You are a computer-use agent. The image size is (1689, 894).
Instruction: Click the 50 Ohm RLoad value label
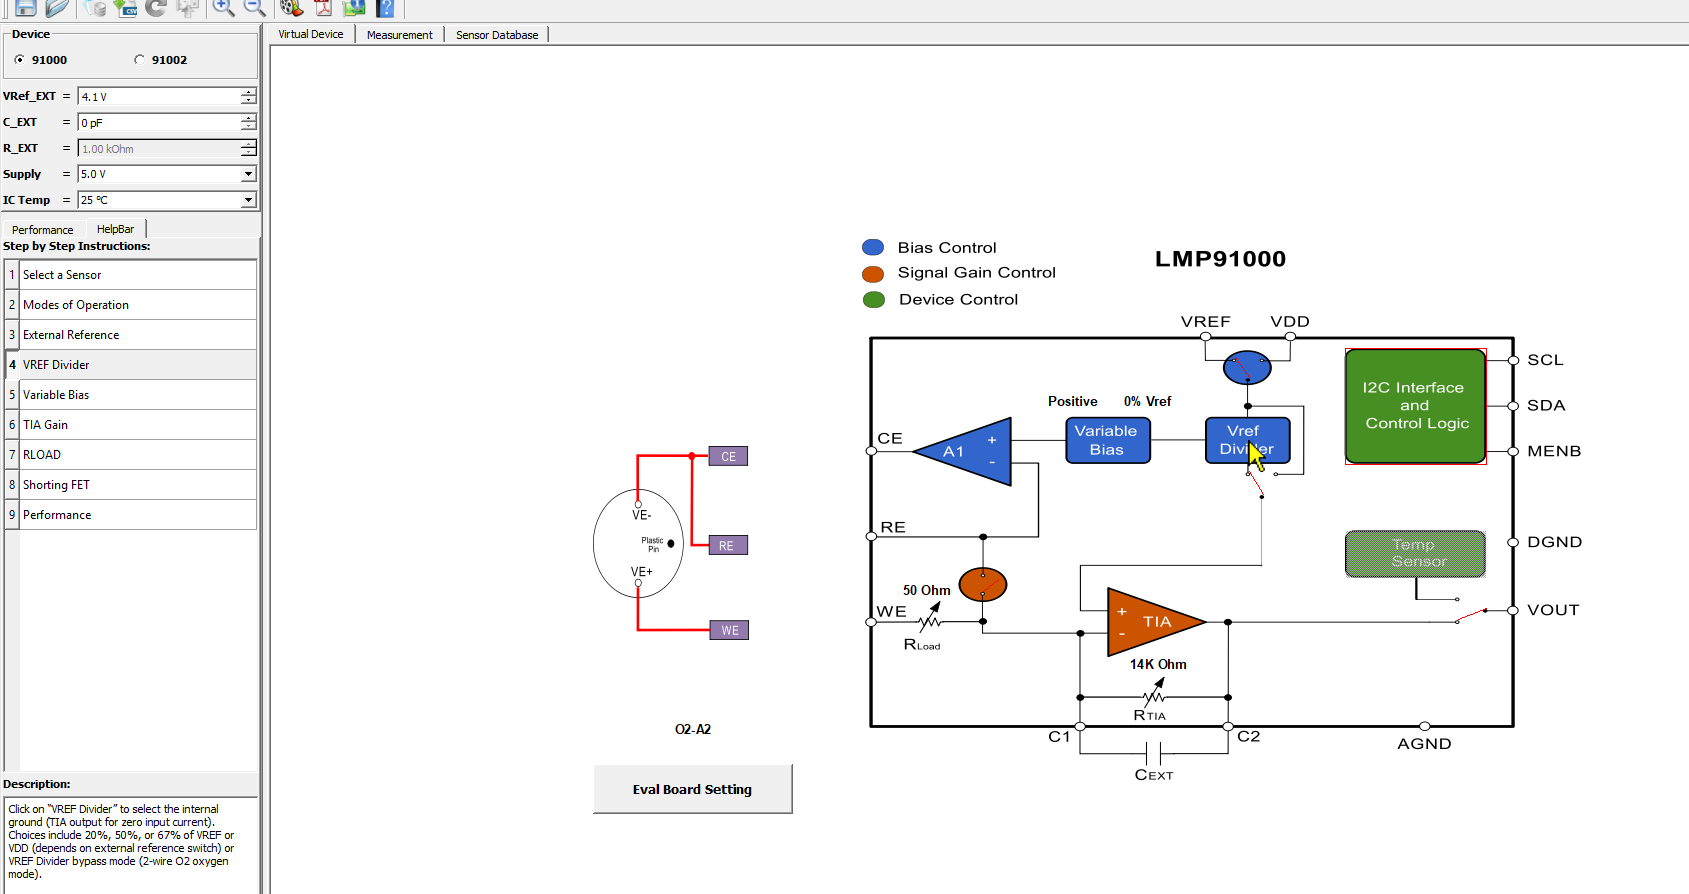pyautogui.click(x=927, y=590)
